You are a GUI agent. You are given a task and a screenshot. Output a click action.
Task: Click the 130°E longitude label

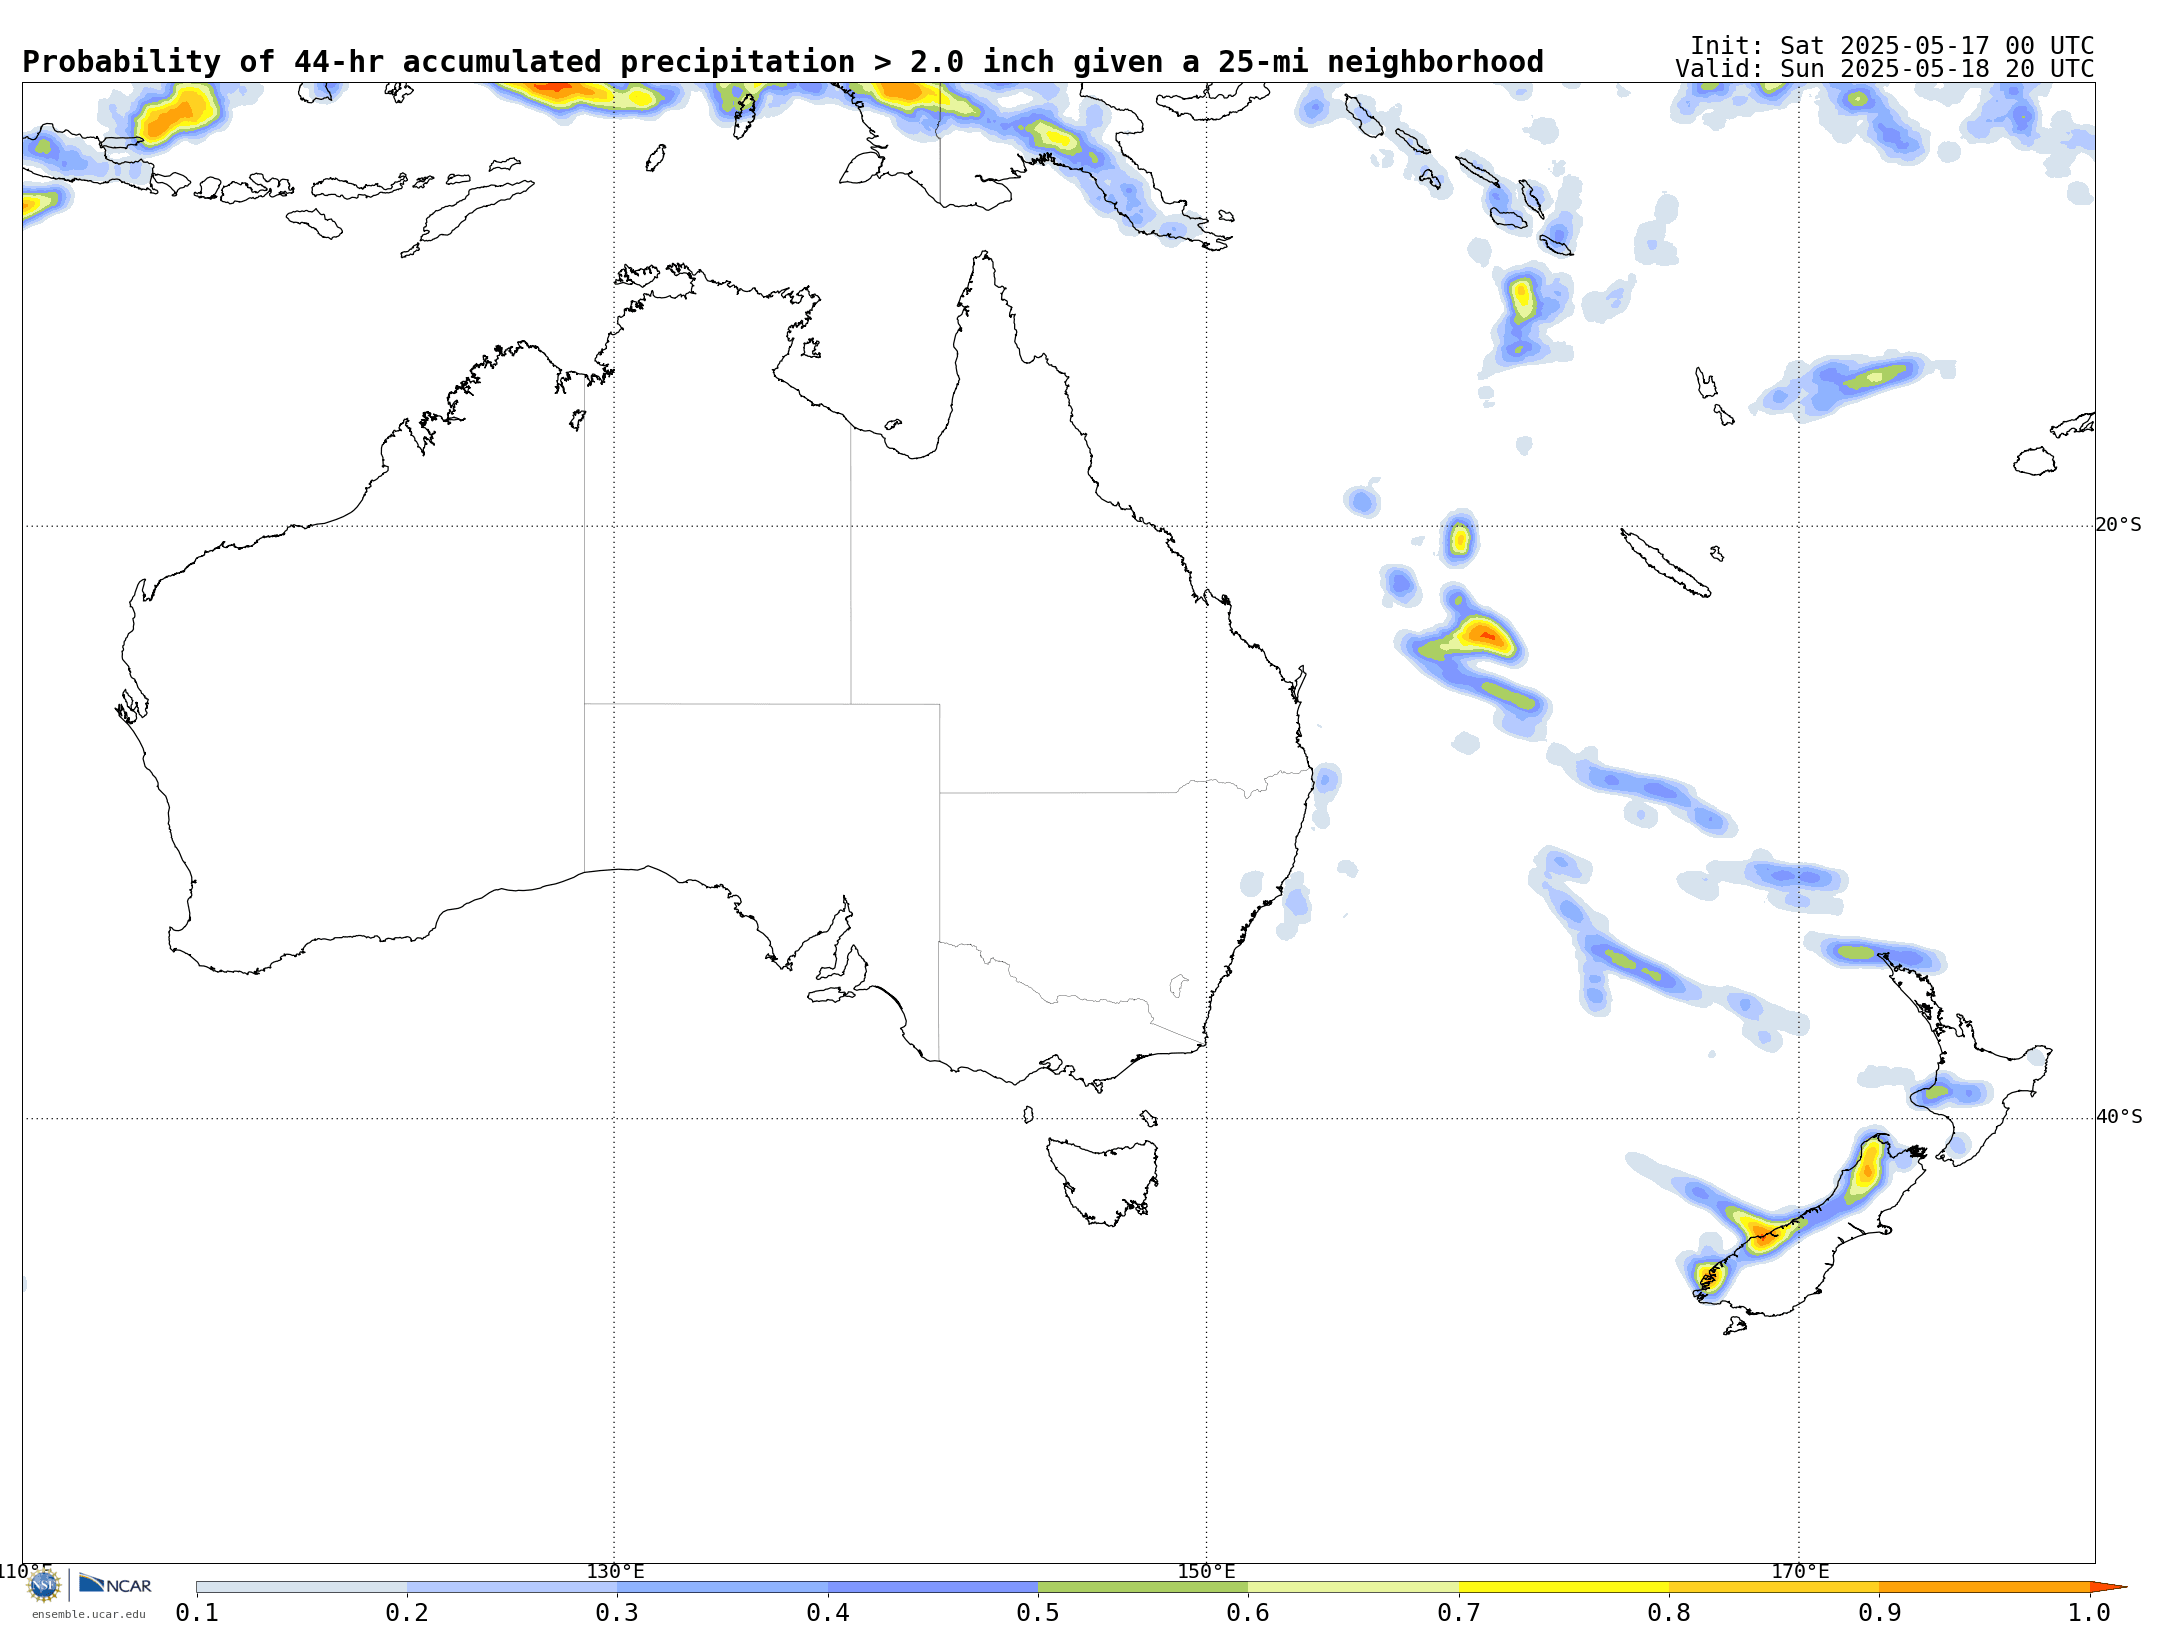(x=615, y=1571)
